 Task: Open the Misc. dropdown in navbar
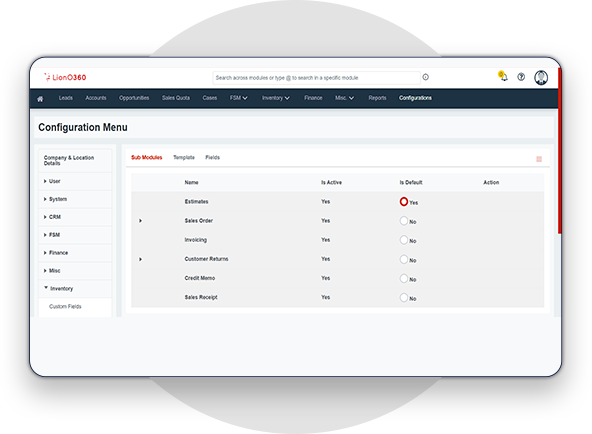pyautogui.click(x=344, y=98)
